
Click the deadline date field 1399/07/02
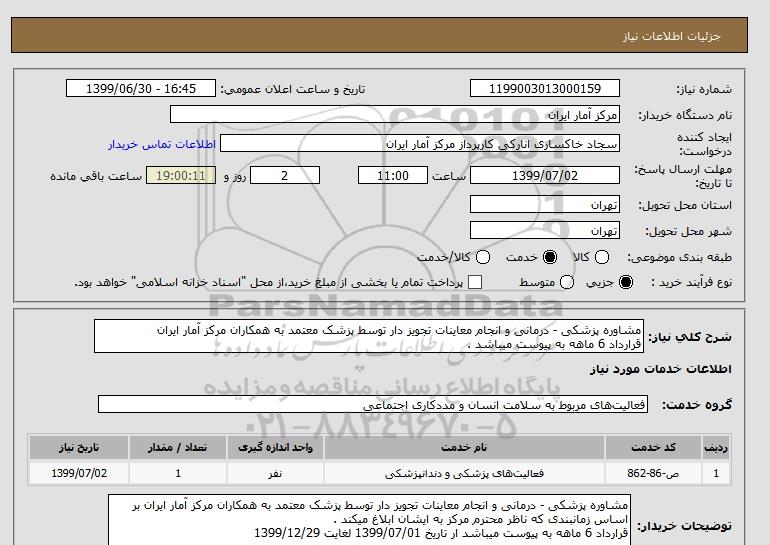pos(545,175)
